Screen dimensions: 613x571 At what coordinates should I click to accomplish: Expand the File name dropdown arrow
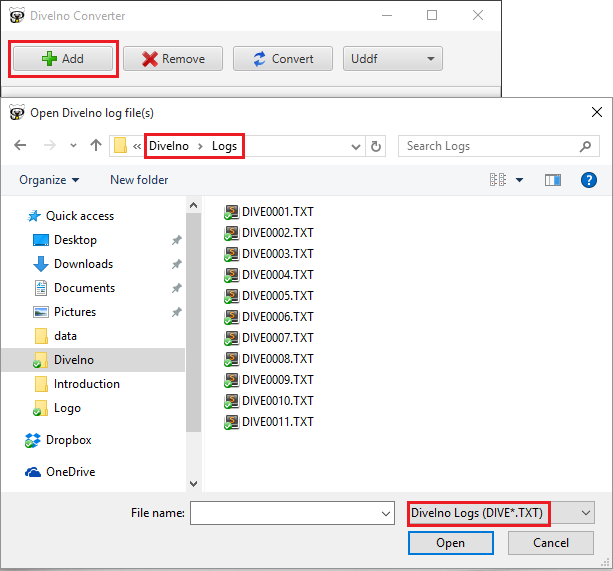(x=386, y=513)
